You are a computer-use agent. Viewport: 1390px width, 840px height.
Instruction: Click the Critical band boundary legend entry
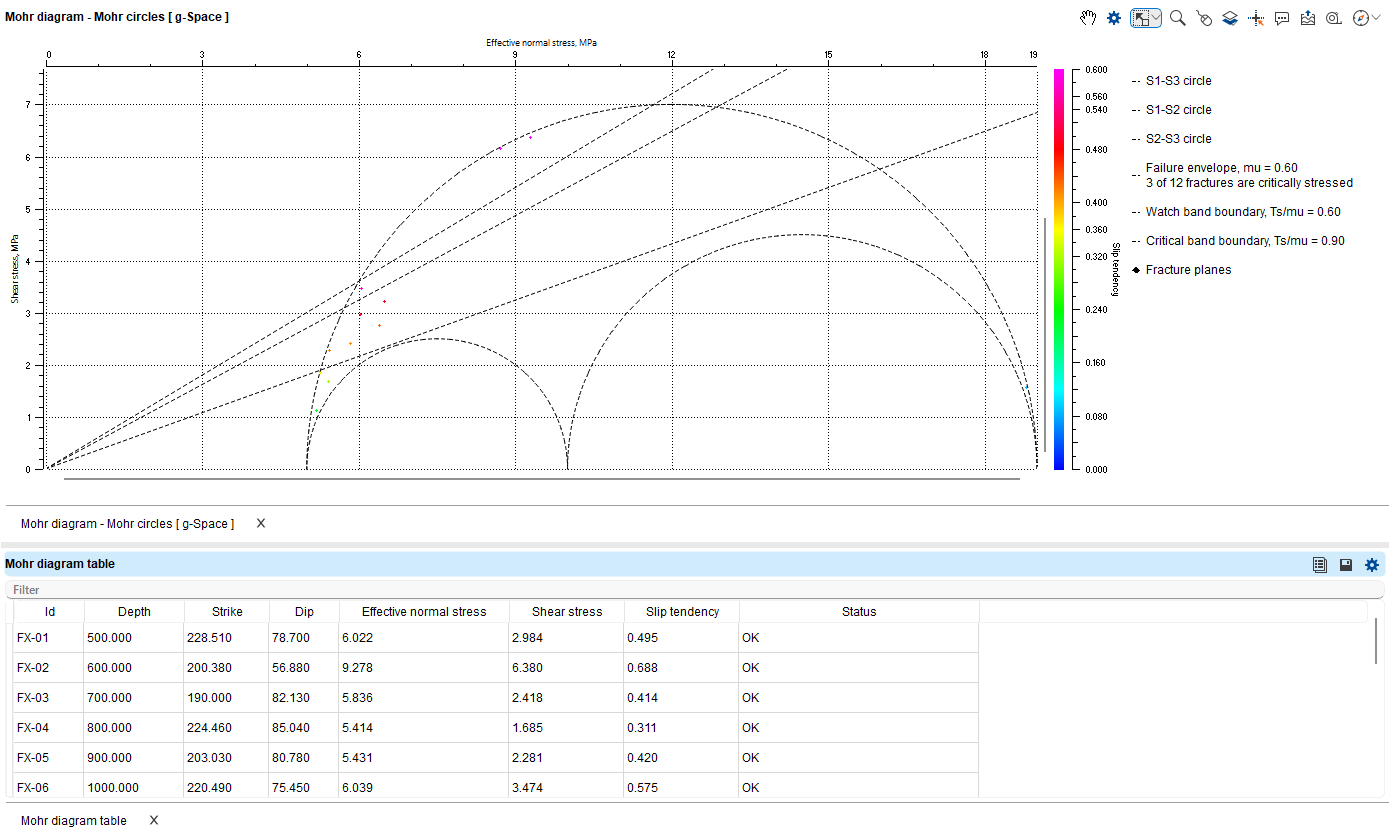point(1238,241)
